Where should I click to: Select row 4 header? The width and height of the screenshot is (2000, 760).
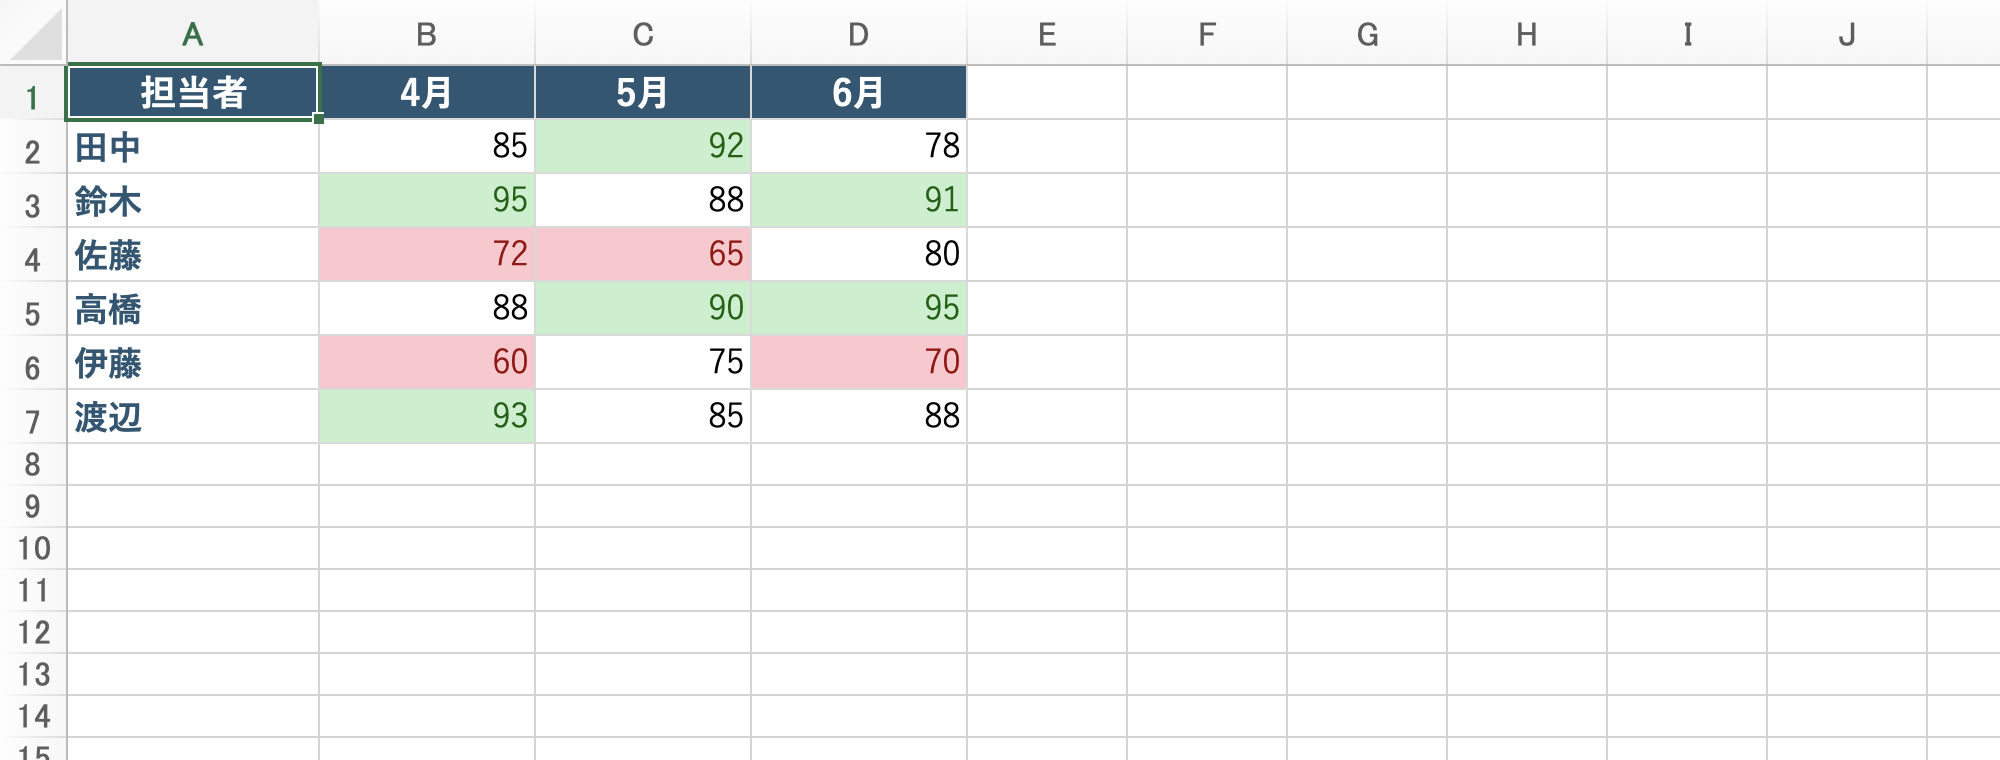tap(33, 260)
